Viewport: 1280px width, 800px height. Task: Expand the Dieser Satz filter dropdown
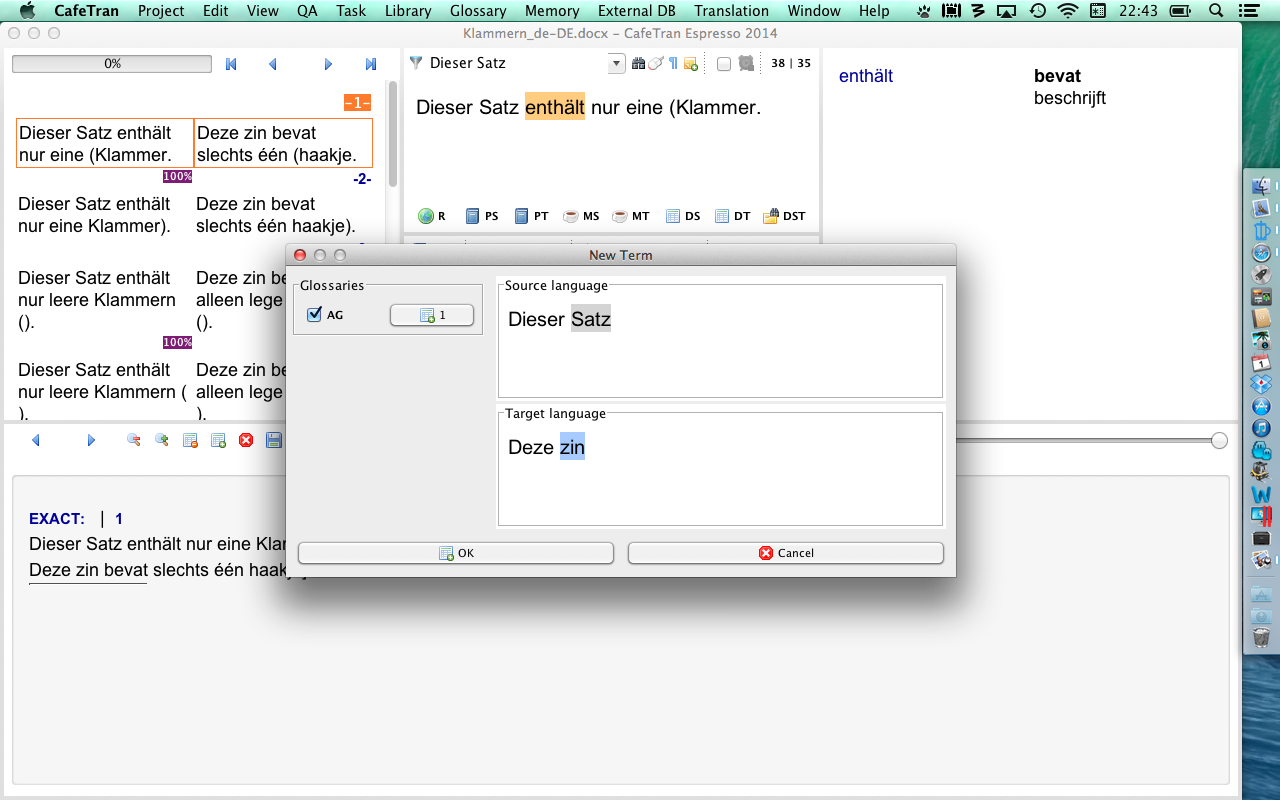(616, 64)
